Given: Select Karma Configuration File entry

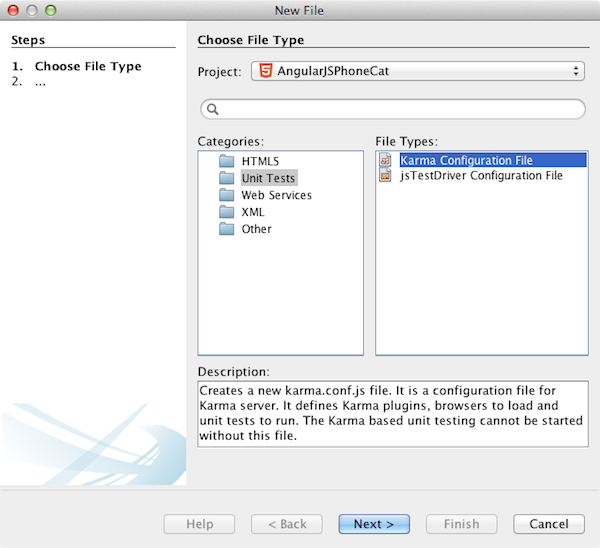Looking at the screenshot, I should [466, 160].
